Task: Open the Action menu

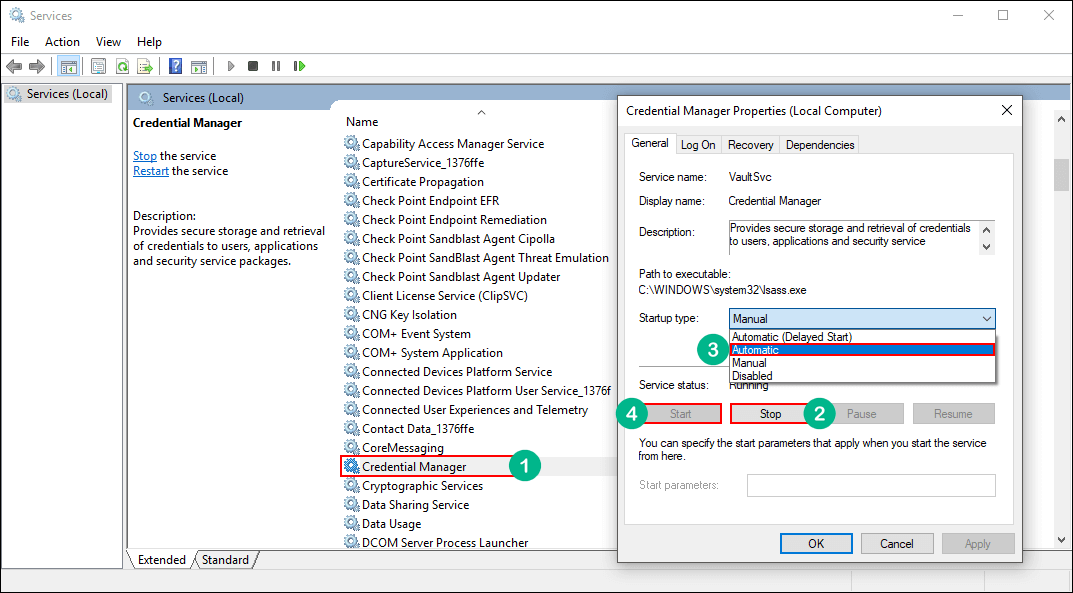Action: pos(62,42)
